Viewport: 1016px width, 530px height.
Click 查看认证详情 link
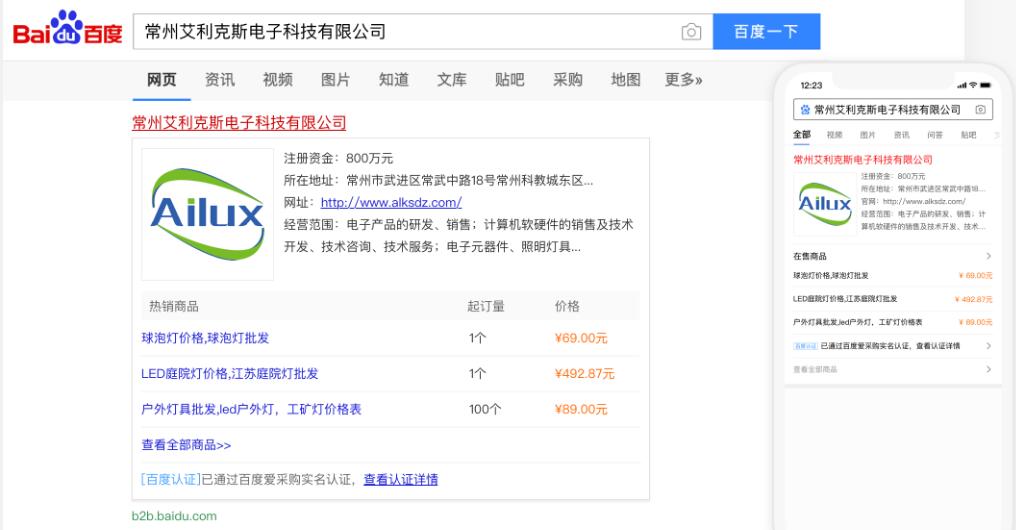click(400, 479)
